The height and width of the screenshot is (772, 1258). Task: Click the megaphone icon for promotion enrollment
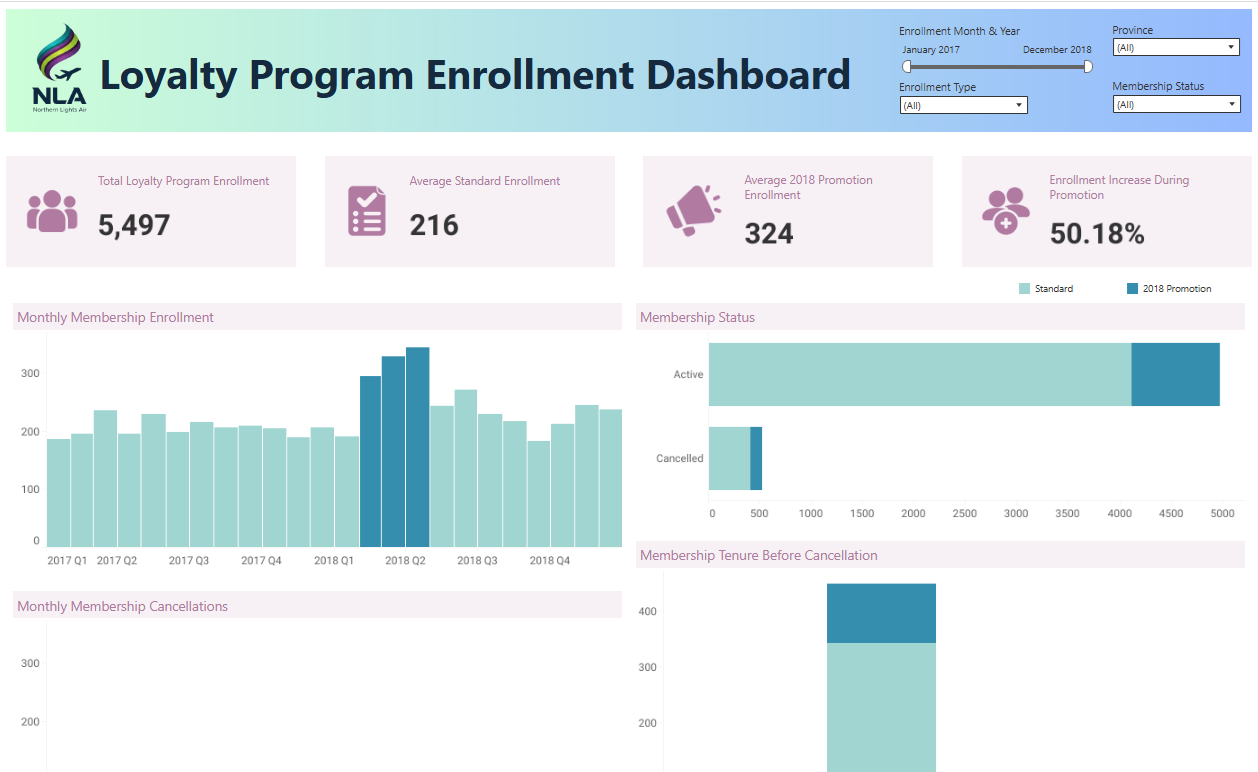click(692, 211)
